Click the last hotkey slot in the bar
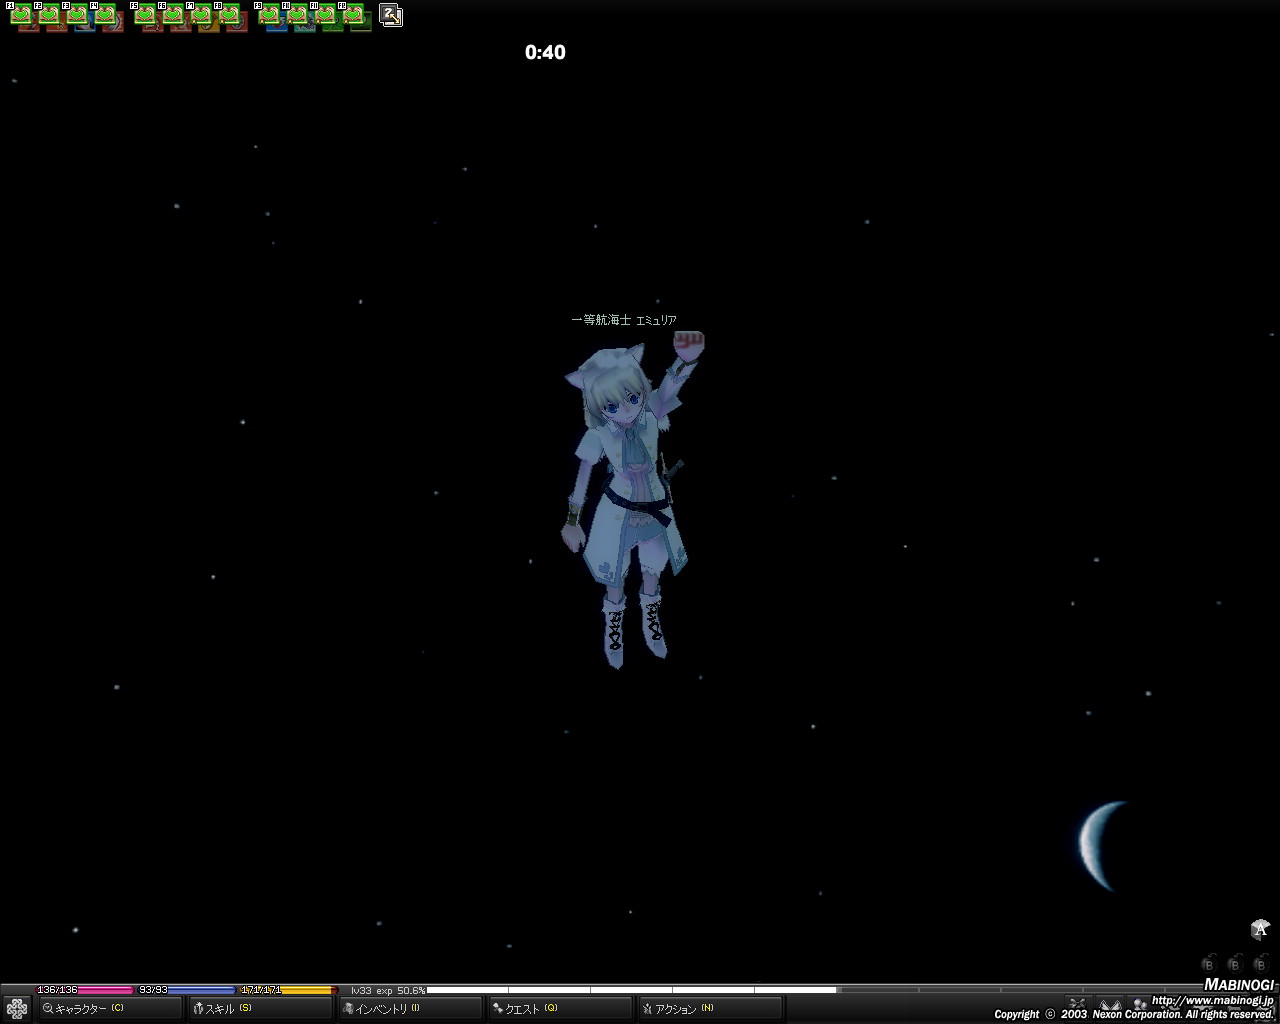Image resolution: width=1280 pixels, height=1024 pixels. [355, 16]
